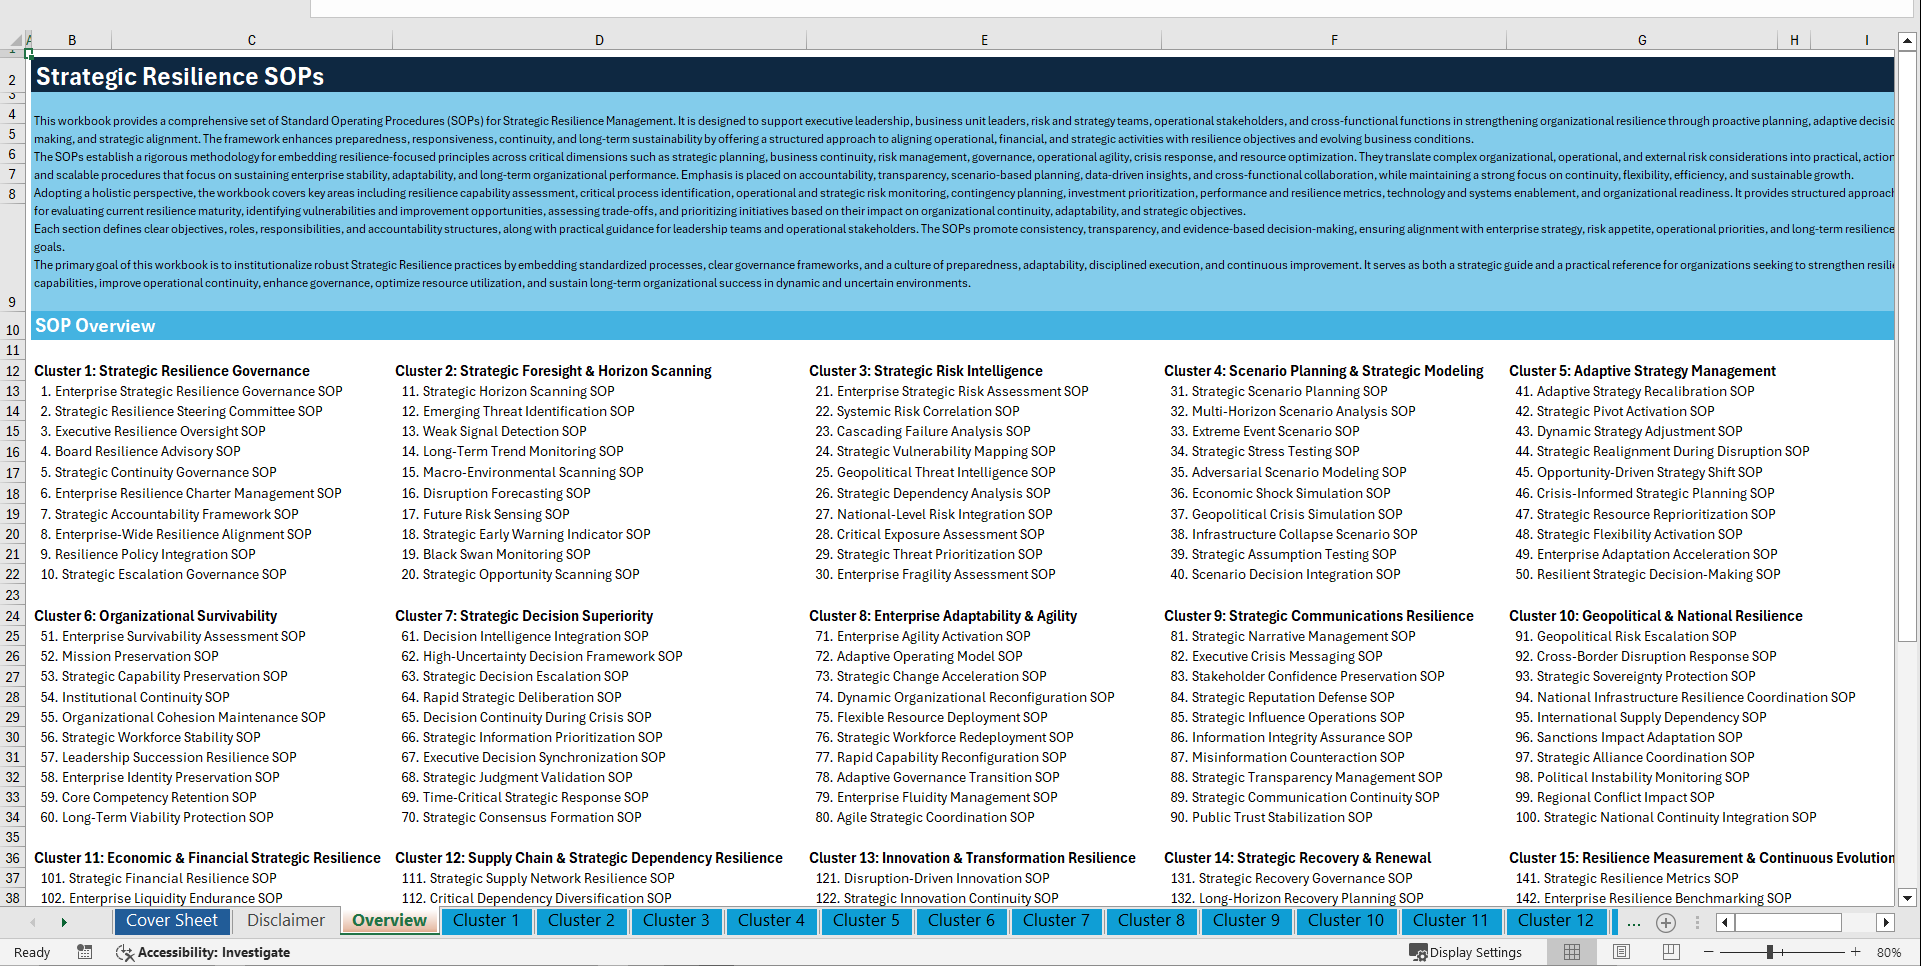The image size is (1921, 966).
Task: Open the macro recording status icon
Action: [85, 952]
